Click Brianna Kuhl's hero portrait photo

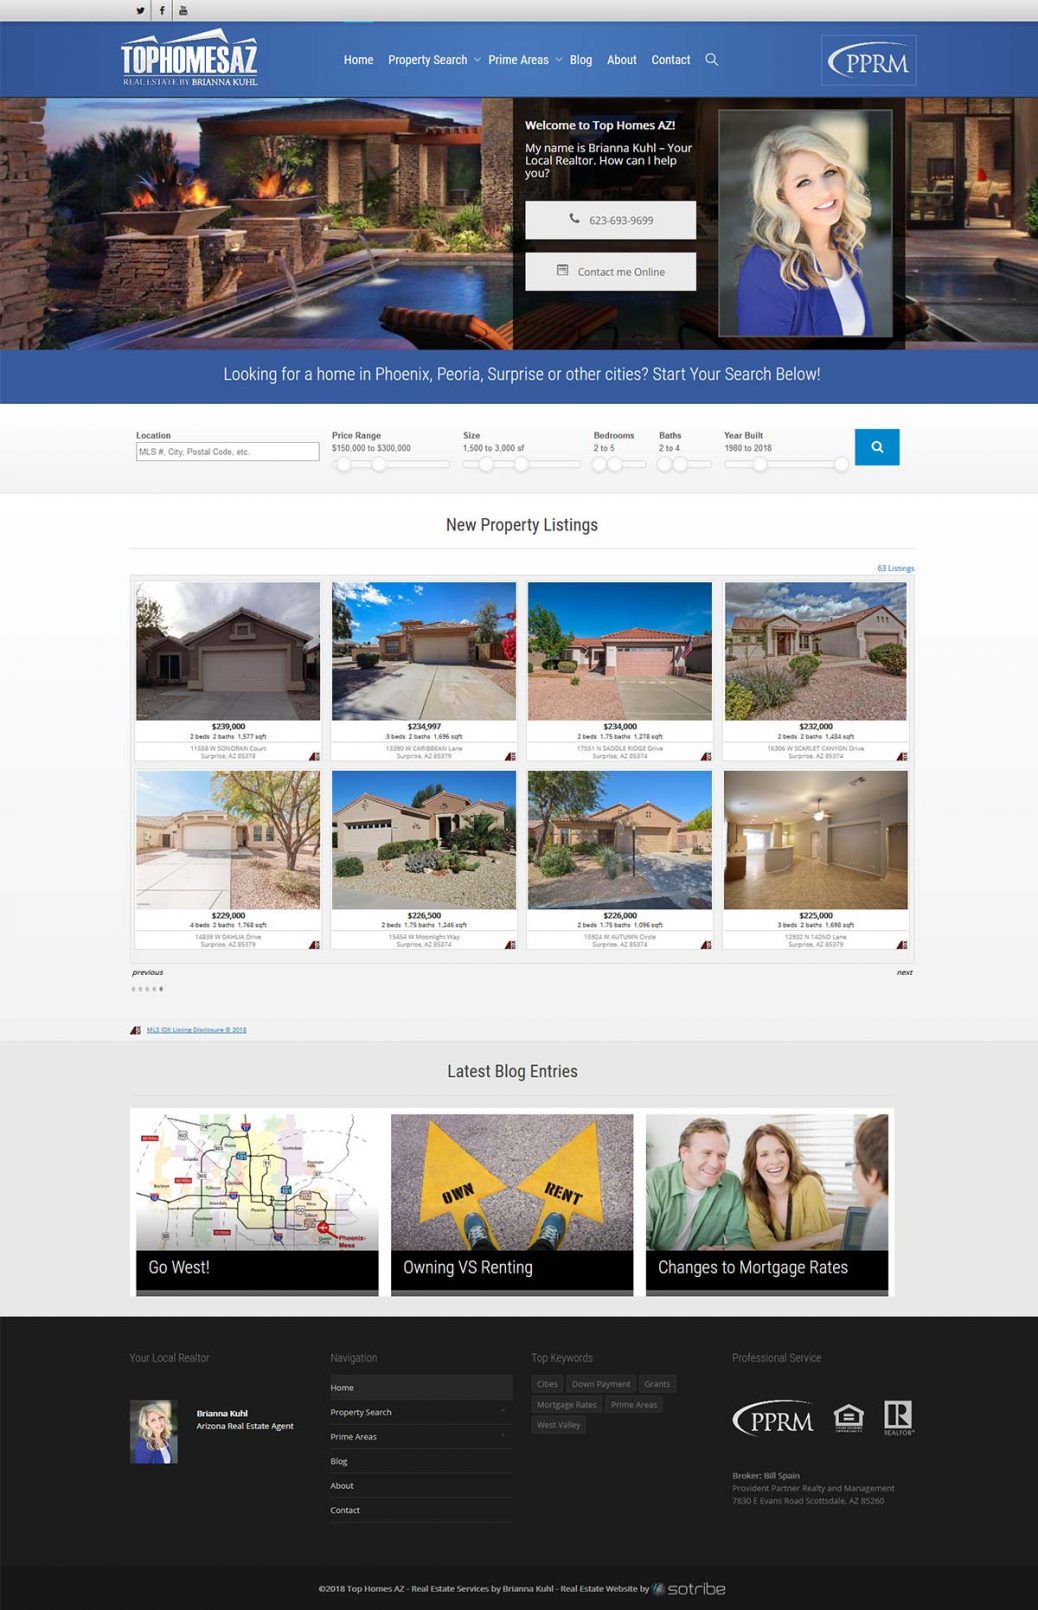[805, 223]
